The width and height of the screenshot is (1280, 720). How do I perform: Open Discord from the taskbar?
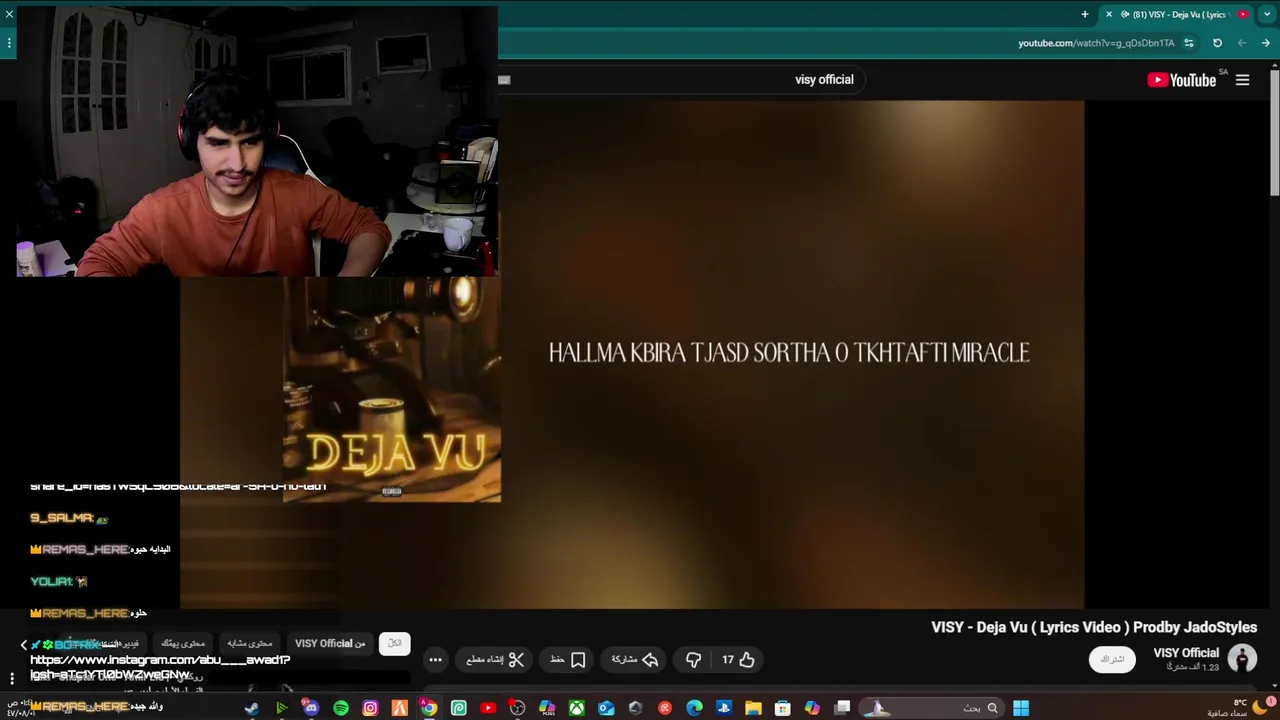(311, 708)
